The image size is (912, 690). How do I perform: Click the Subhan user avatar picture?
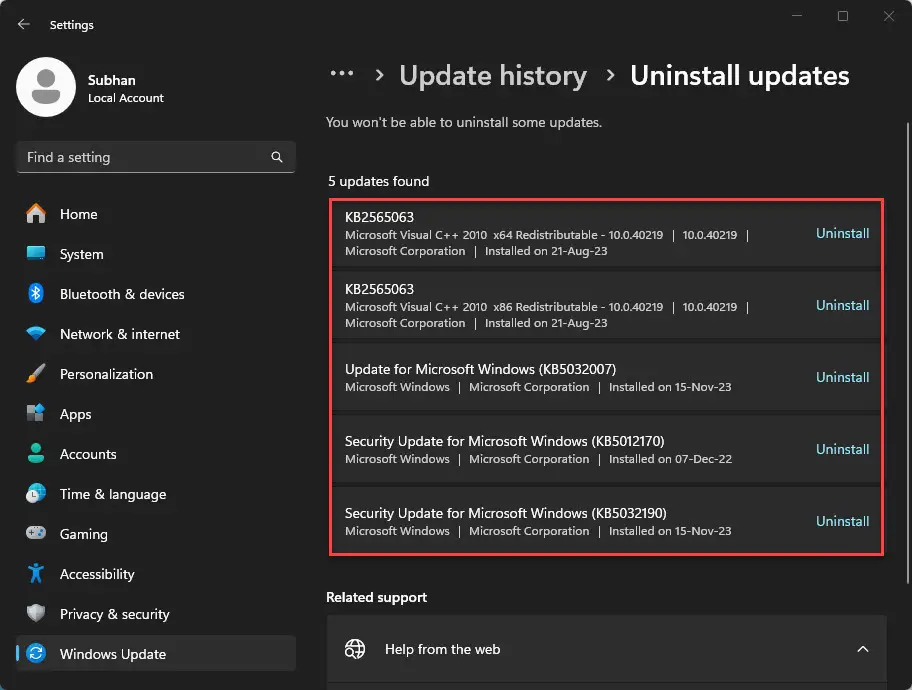point(46,87)
